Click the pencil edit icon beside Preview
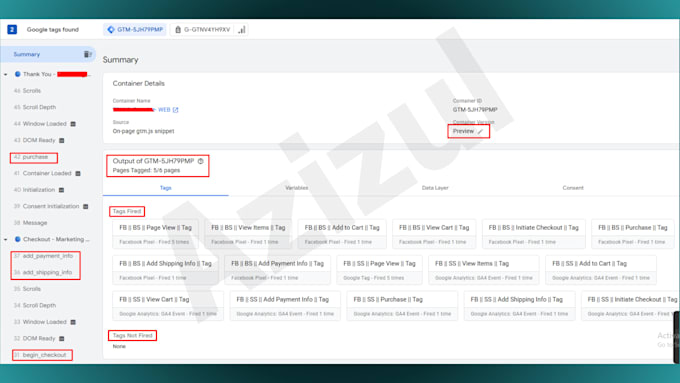Screen dimensions: 680x383 [x=480, y=131]
